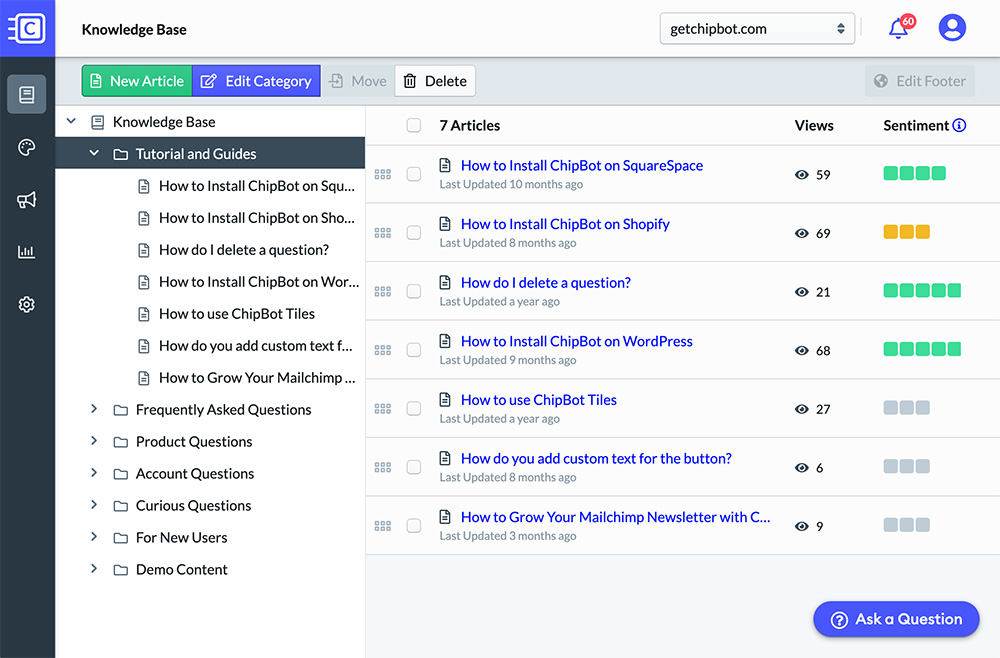Select Product Questions in the tree
The width and height of the screenshot is (1000, 658).
tap(194, 442)
